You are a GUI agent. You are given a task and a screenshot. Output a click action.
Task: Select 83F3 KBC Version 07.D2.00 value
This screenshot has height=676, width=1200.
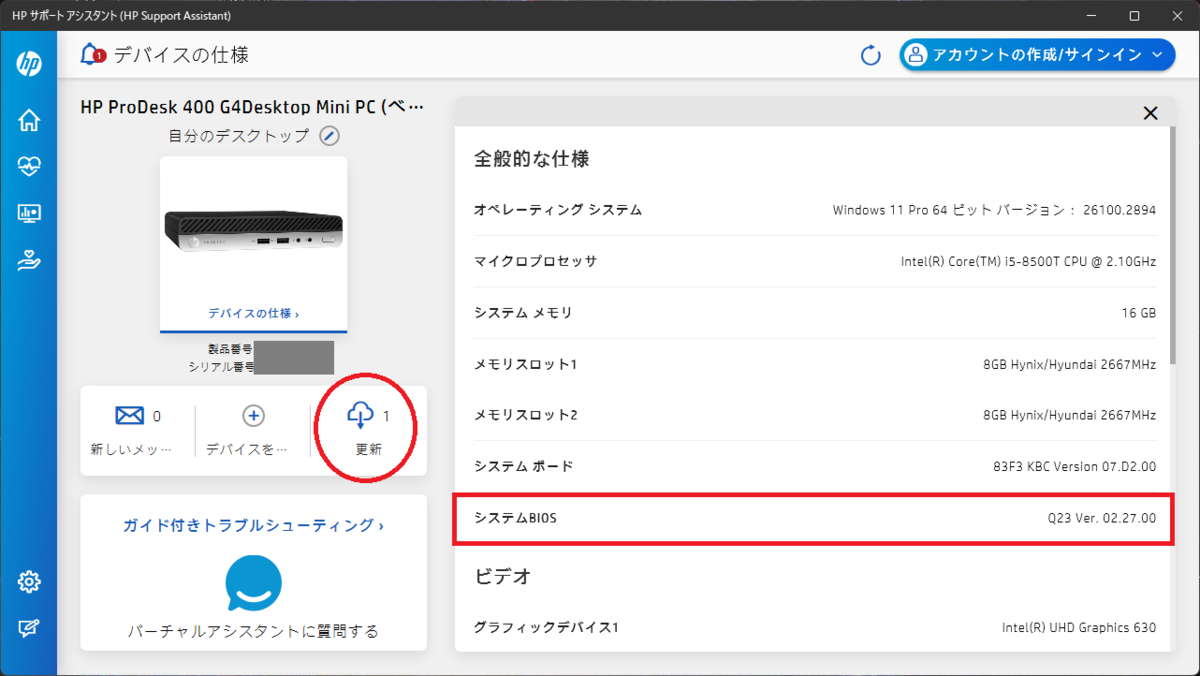[1074, 466]
